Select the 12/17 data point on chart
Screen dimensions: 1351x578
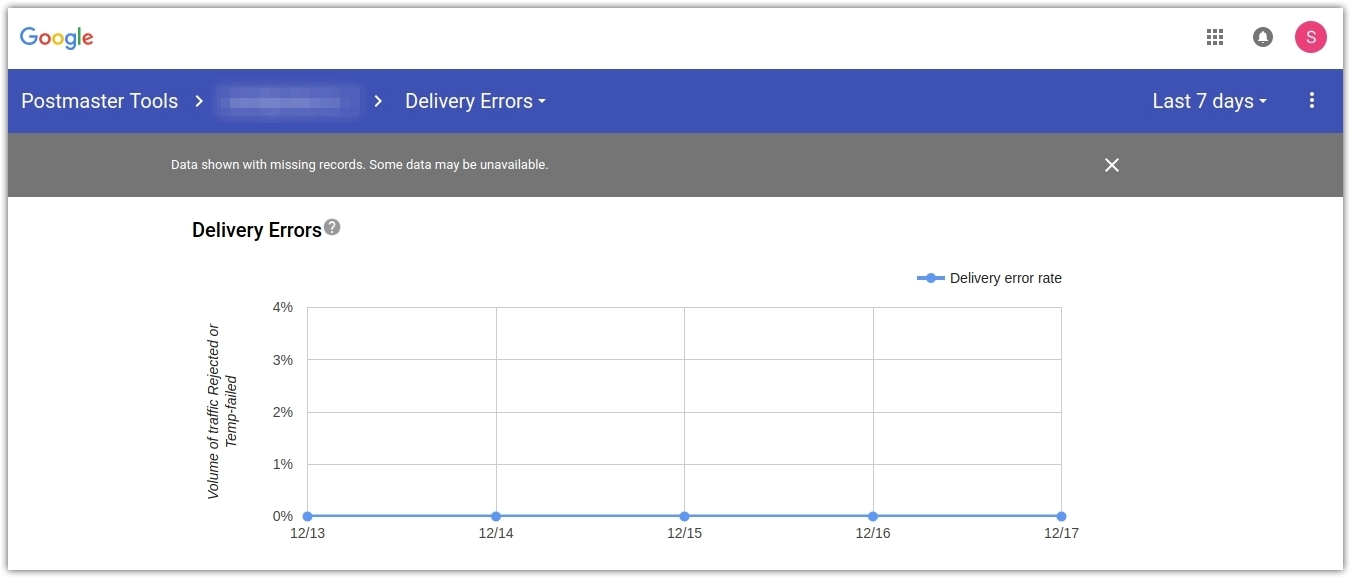click(x=1061, y=516)
